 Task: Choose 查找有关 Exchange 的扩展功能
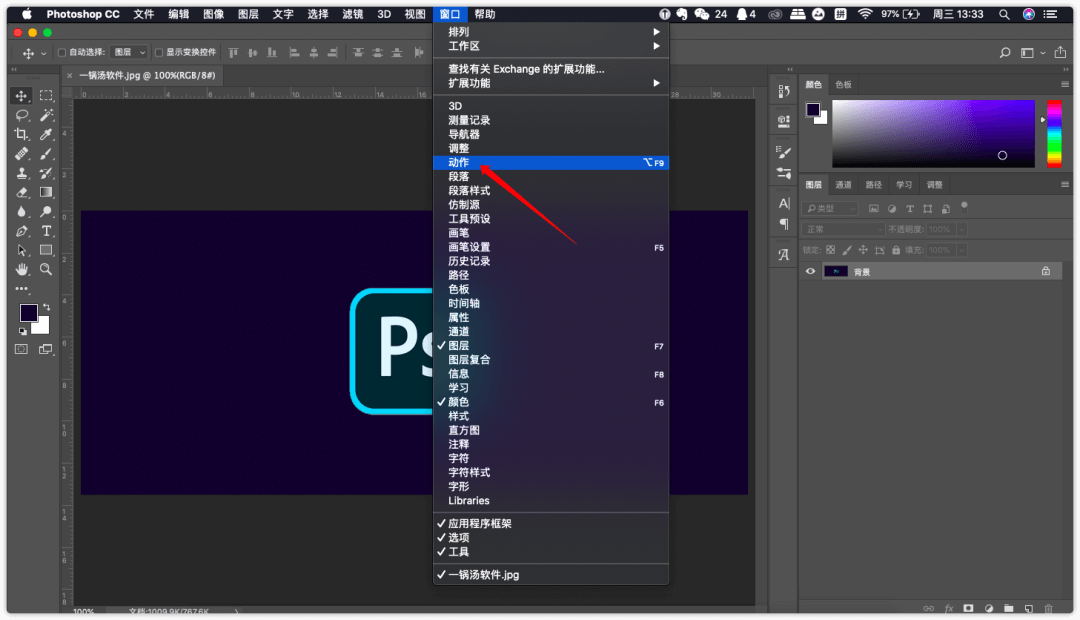(550, 69)
